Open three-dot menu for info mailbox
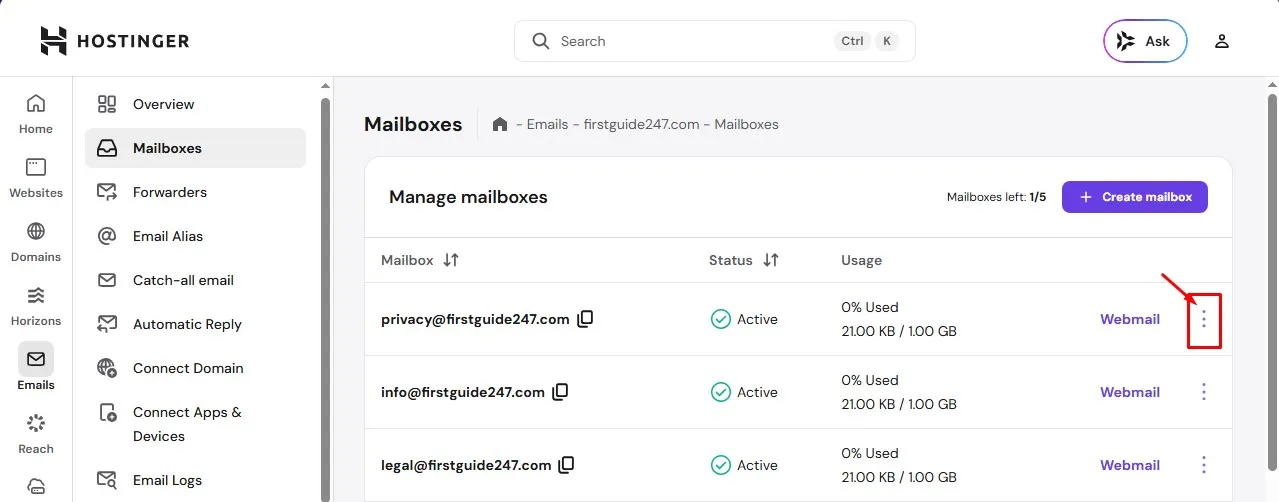This screenshot has height=502, width=1279. 1204,392
